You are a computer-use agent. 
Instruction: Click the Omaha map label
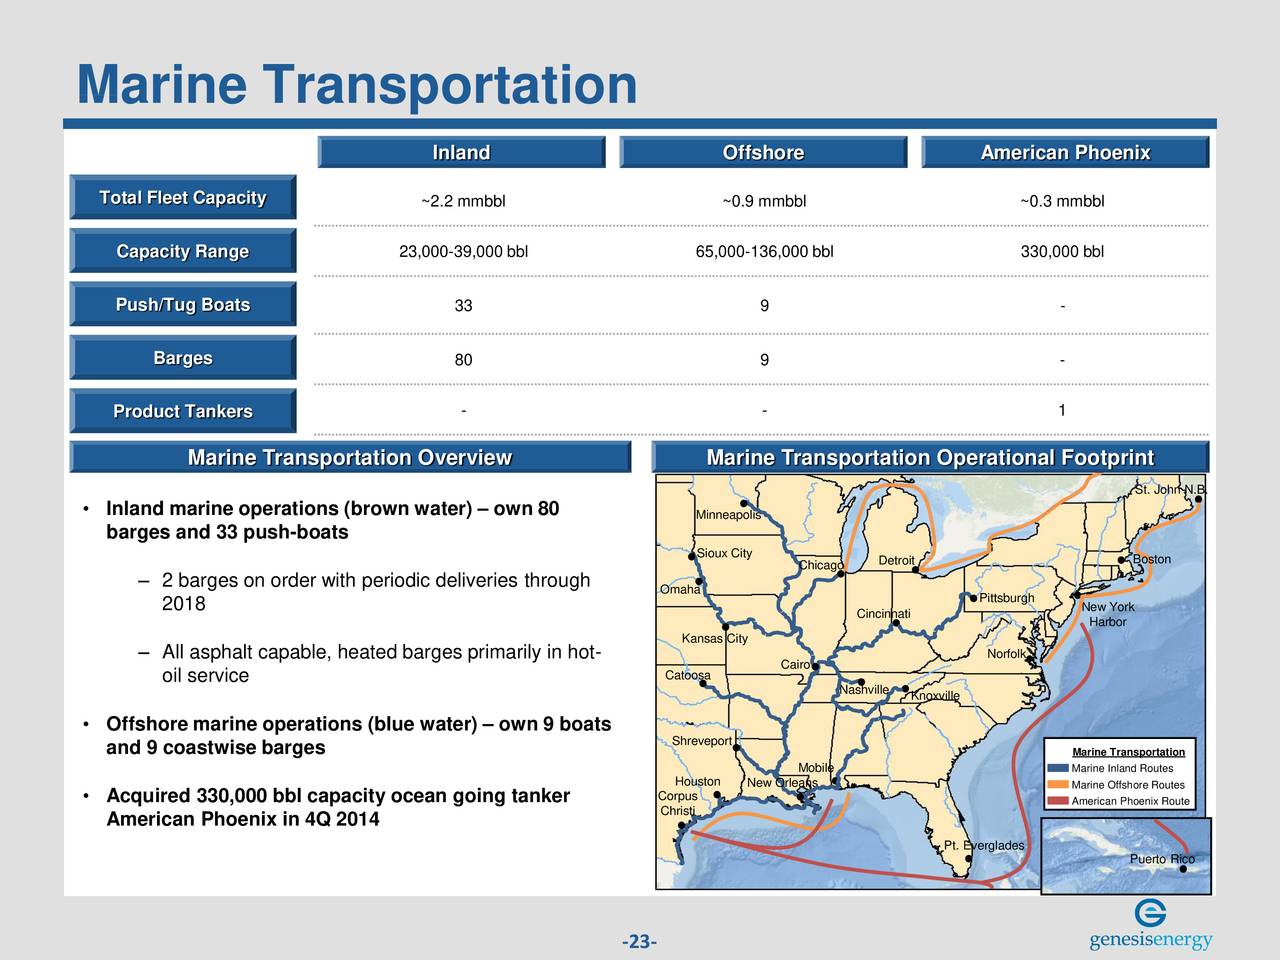(x=680, y=589)
